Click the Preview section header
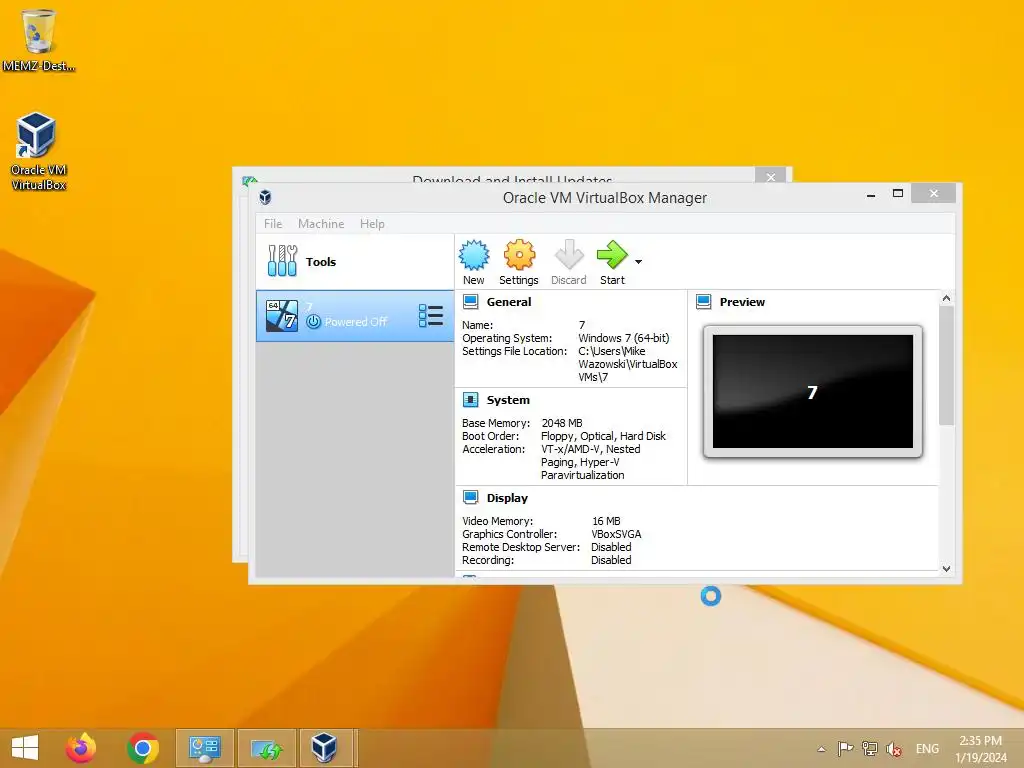Image resolution: width=1024 pixels, height=768 pixels. tap(742, 302)
